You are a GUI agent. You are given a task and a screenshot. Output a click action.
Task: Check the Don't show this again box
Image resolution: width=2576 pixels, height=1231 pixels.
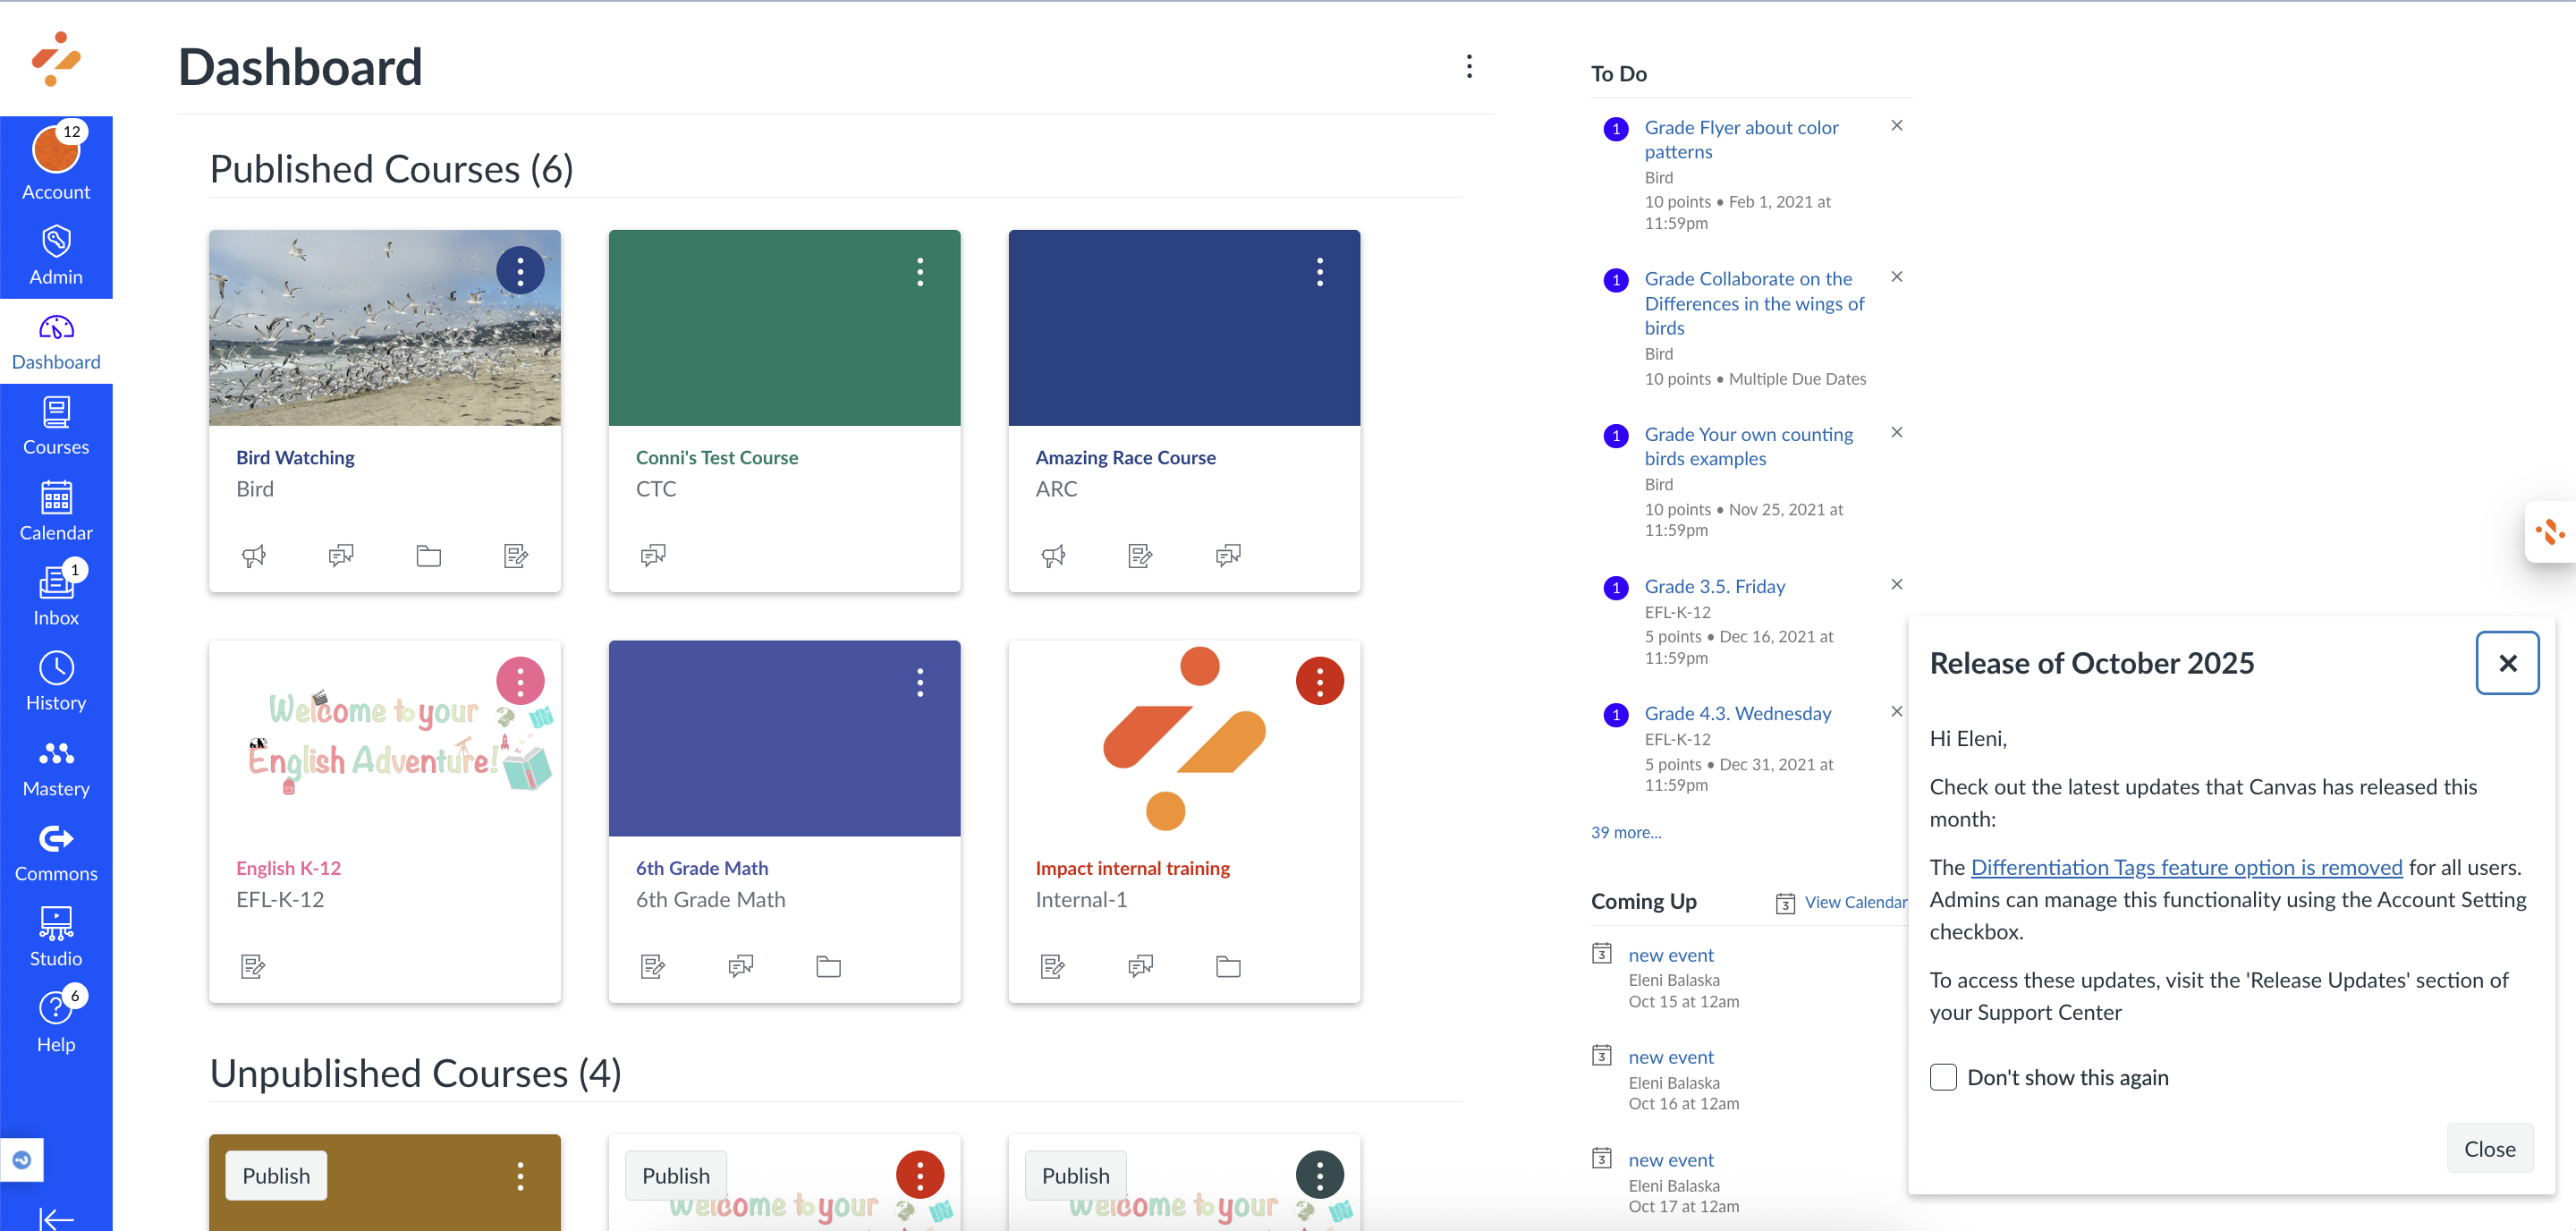pos(1943,1077)
